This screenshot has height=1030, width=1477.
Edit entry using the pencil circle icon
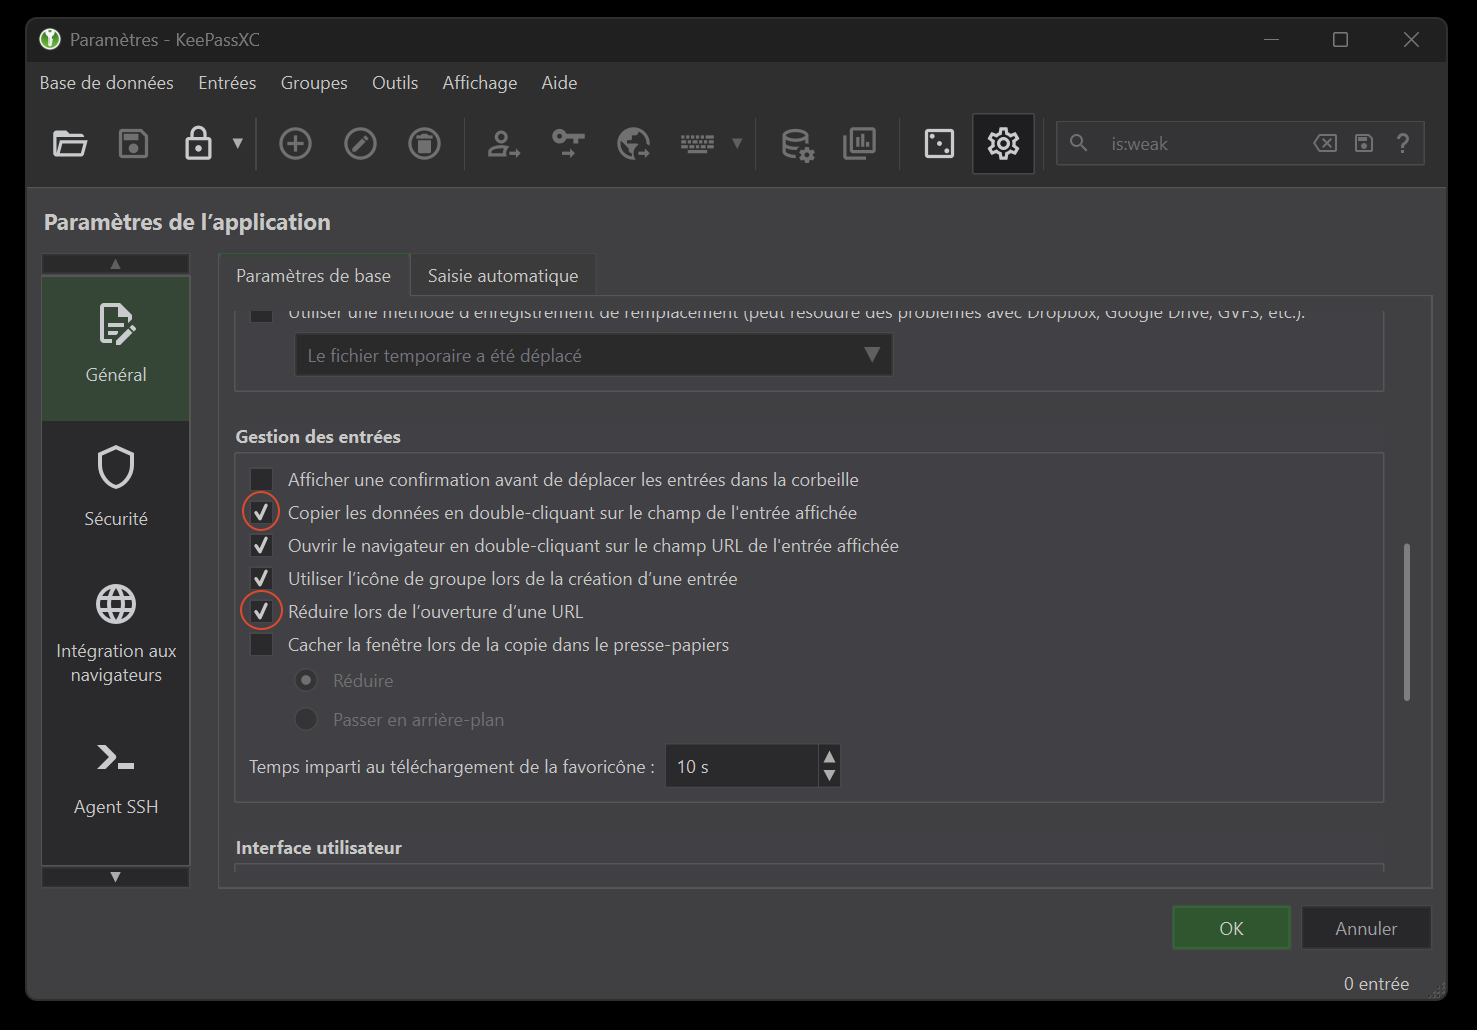click(x=360, y=144)
